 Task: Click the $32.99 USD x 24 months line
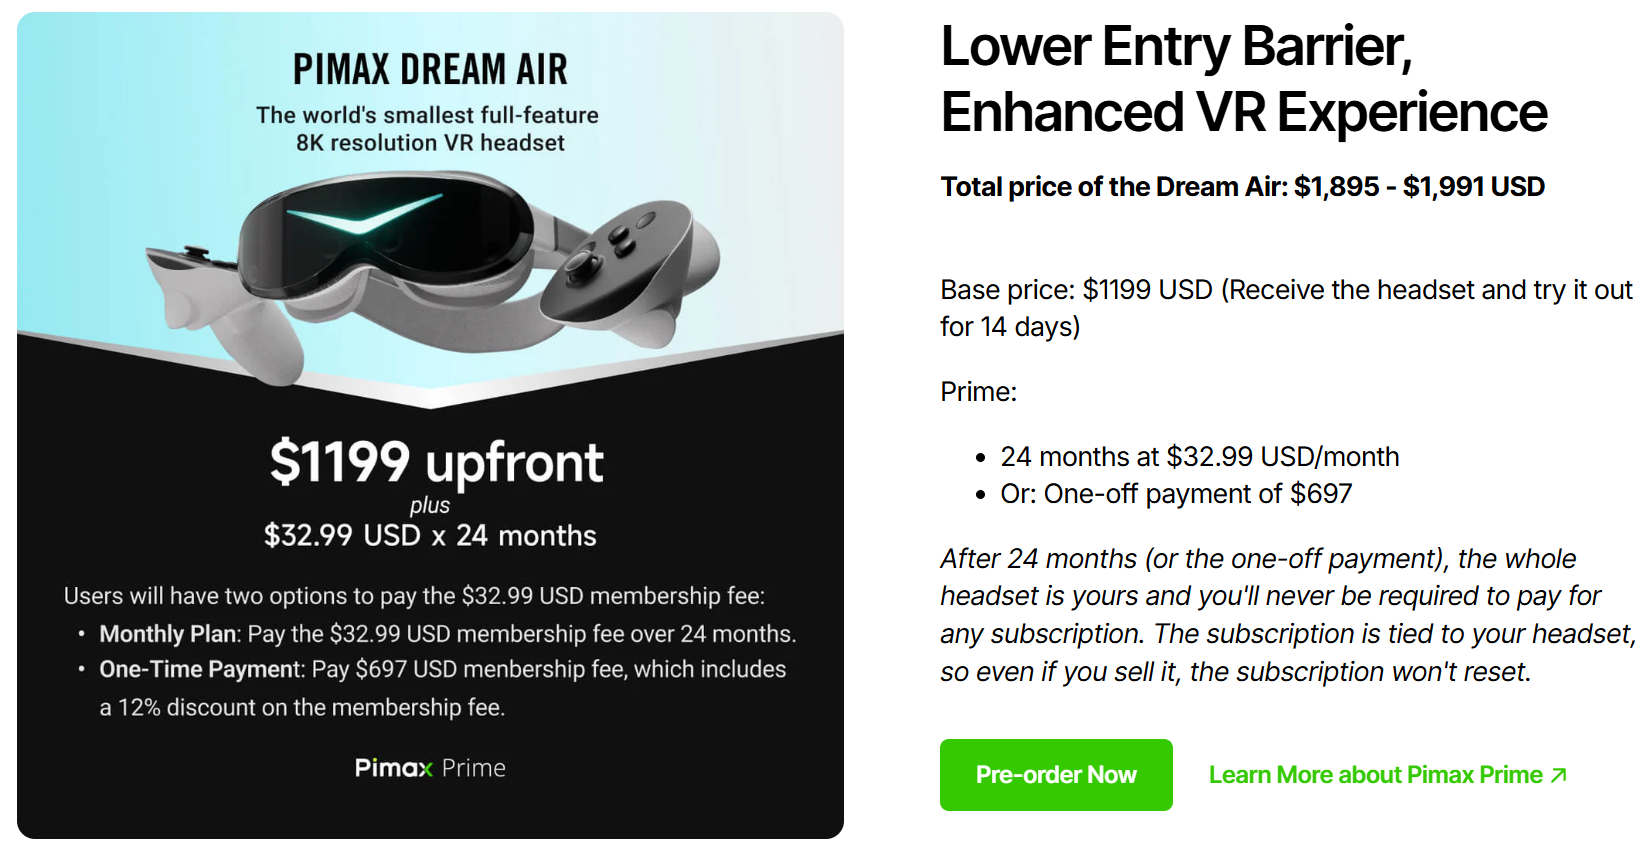coord(430,536)
